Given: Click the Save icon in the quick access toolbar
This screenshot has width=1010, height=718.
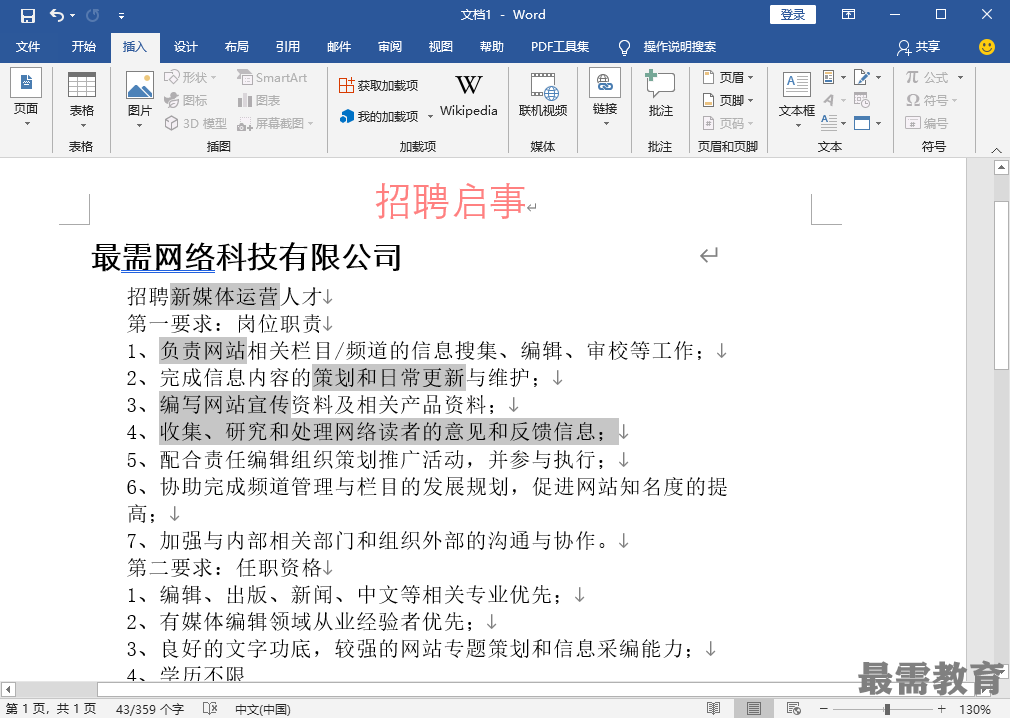Looking at the screenshot, I should pyautogui.click(x=28, y=15).
